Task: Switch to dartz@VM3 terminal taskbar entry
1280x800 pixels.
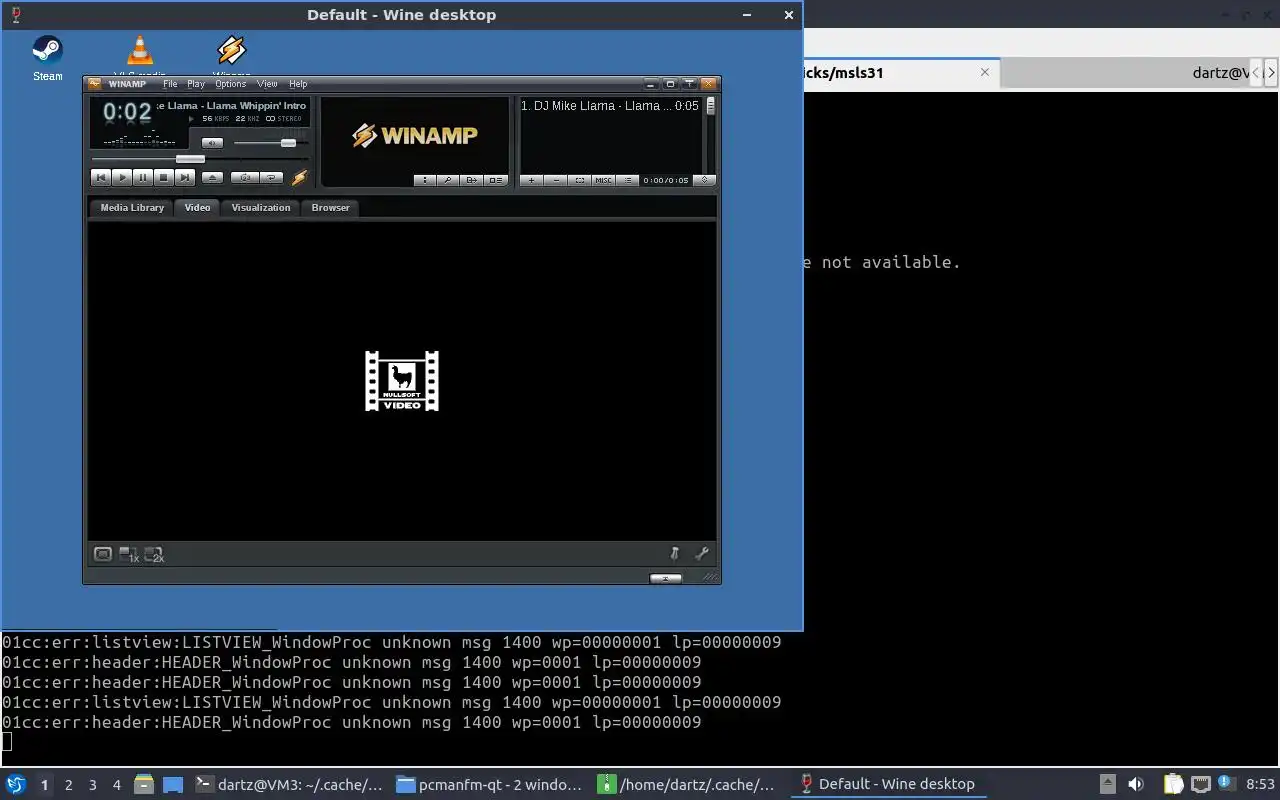Action: coord(288,784)
